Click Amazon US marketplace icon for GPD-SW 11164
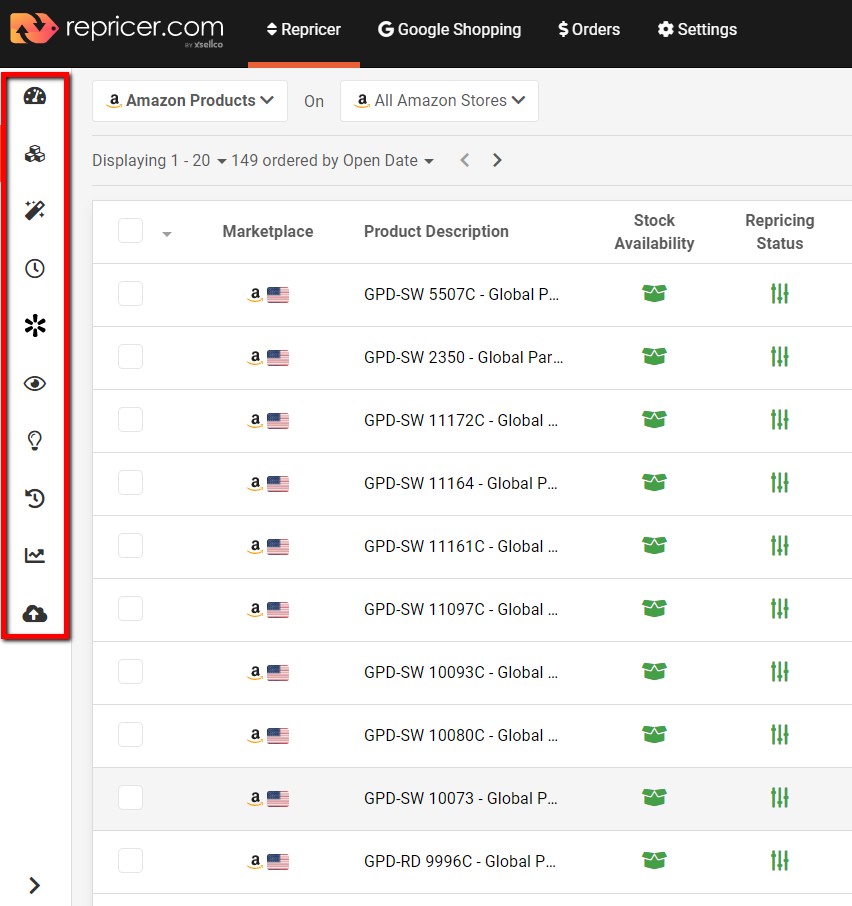 (268, 483)
